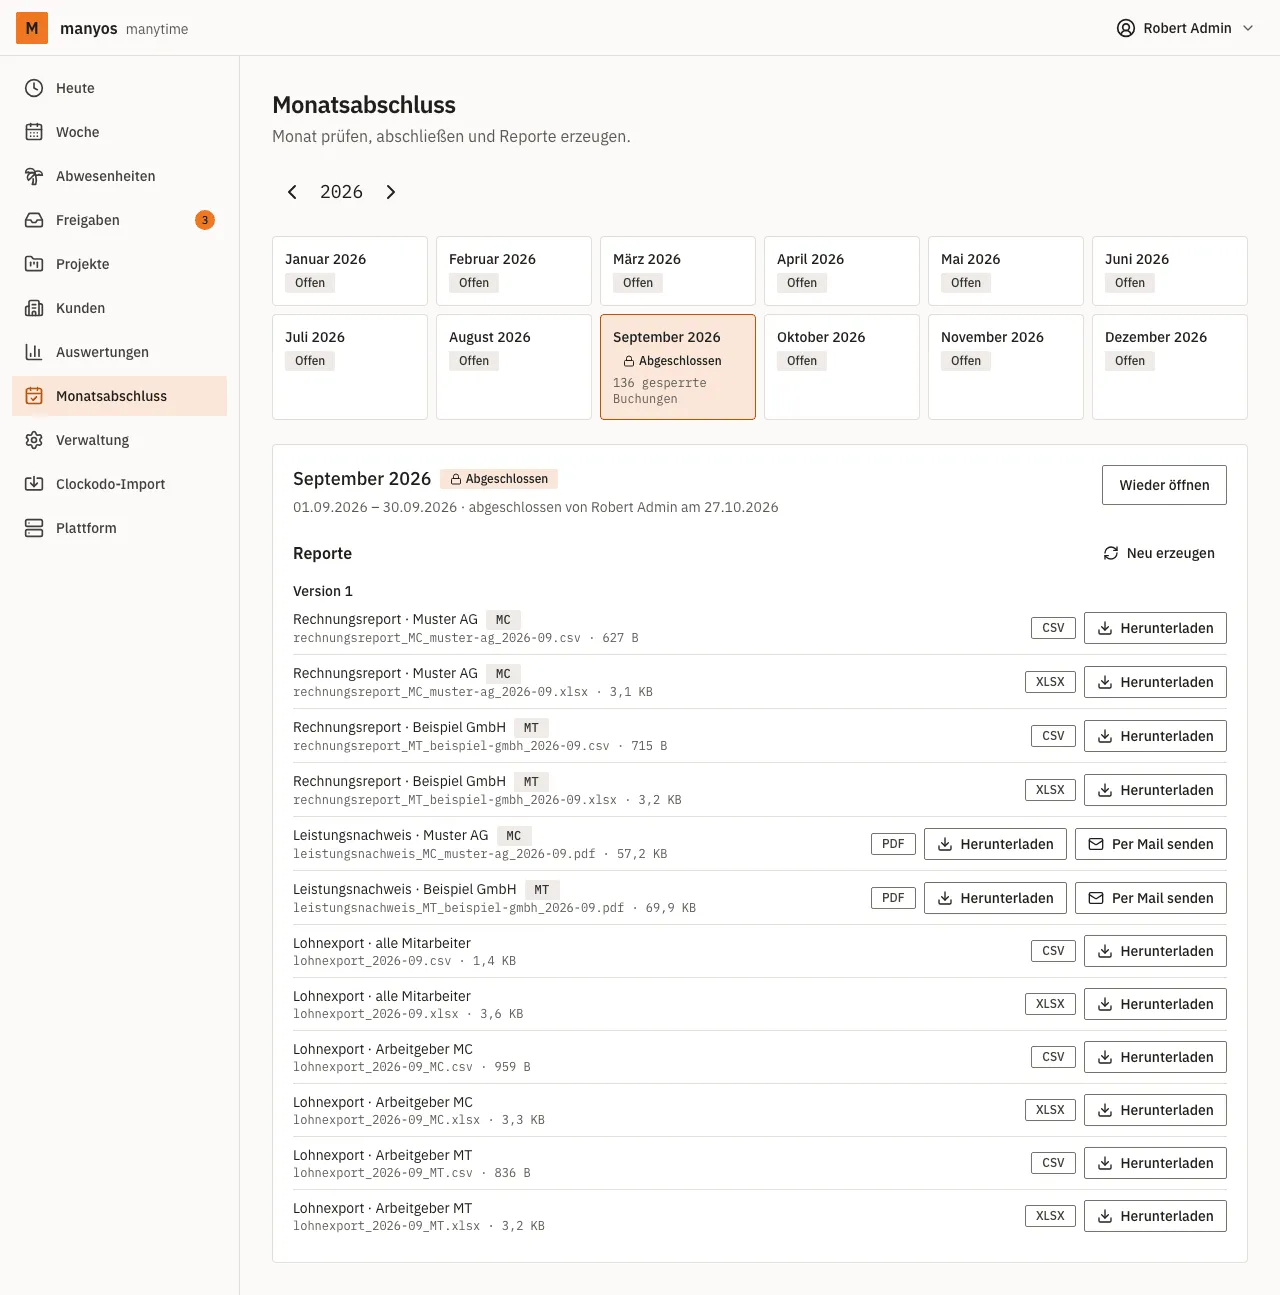The image size is (1280, 1295).
Task: Click the calendar icon beside Woche
Action: coord(34,132)
